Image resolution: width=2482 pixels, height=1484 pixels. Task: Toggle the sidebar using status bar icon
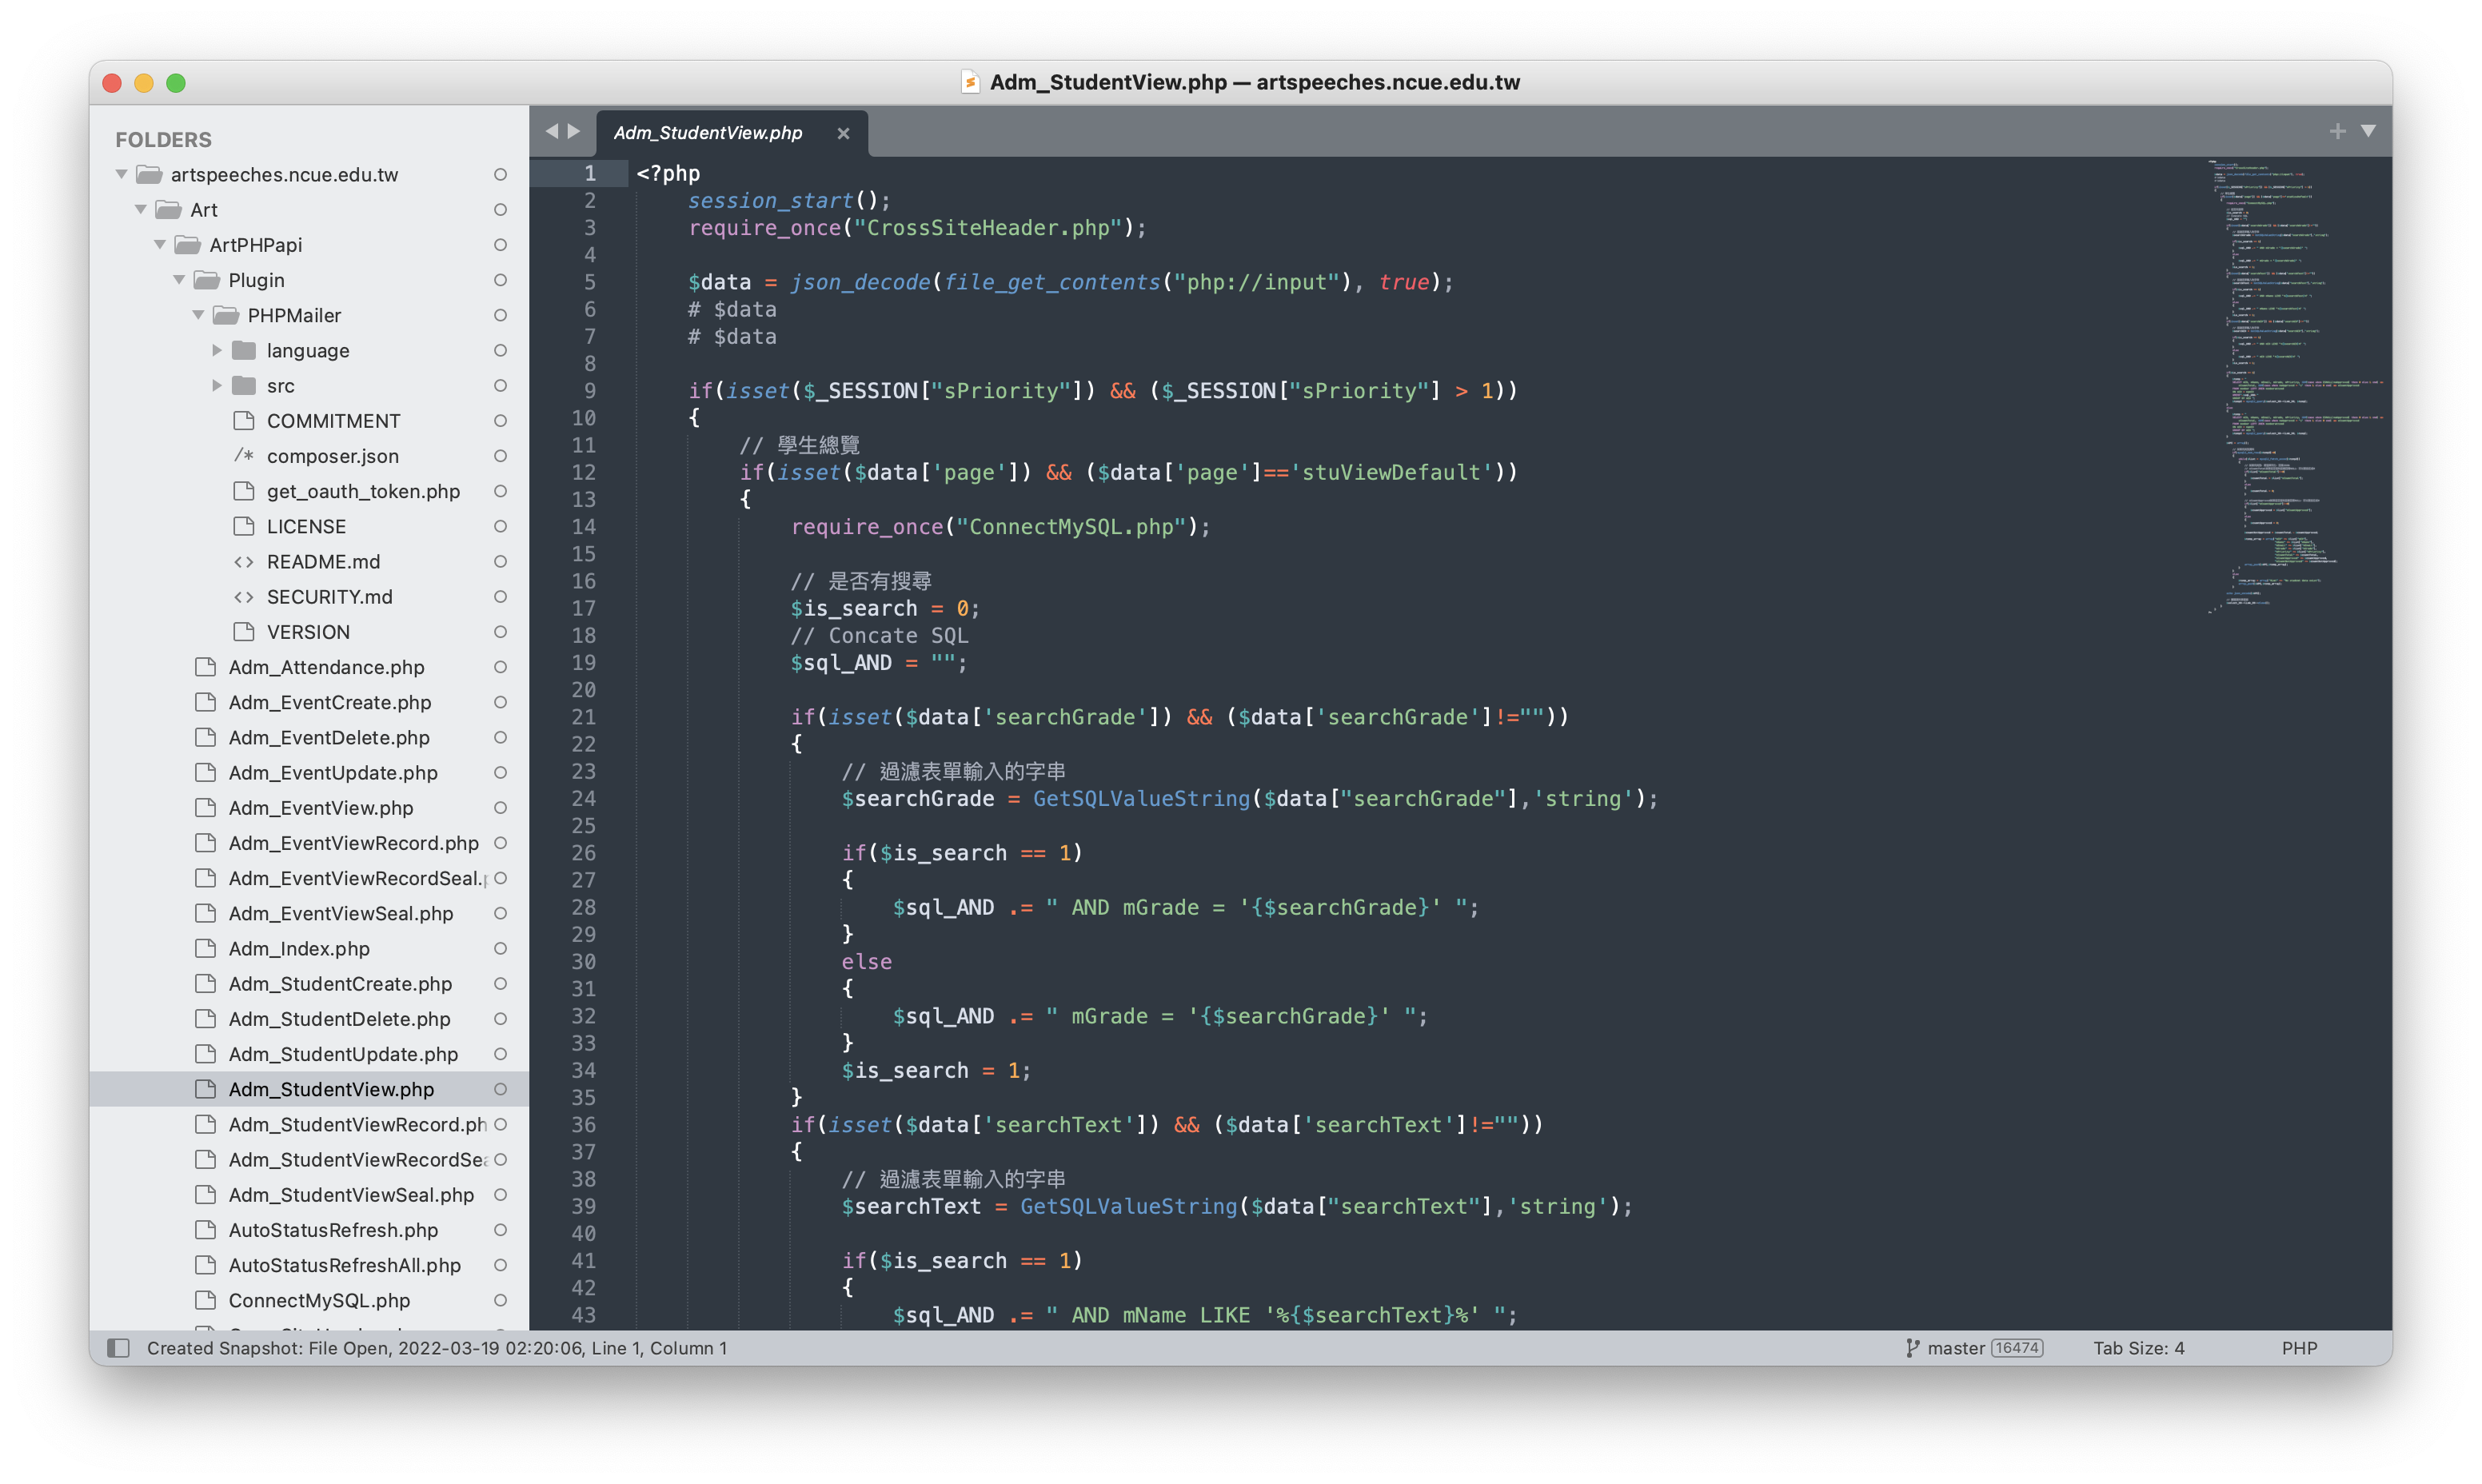click(118, 1347)
